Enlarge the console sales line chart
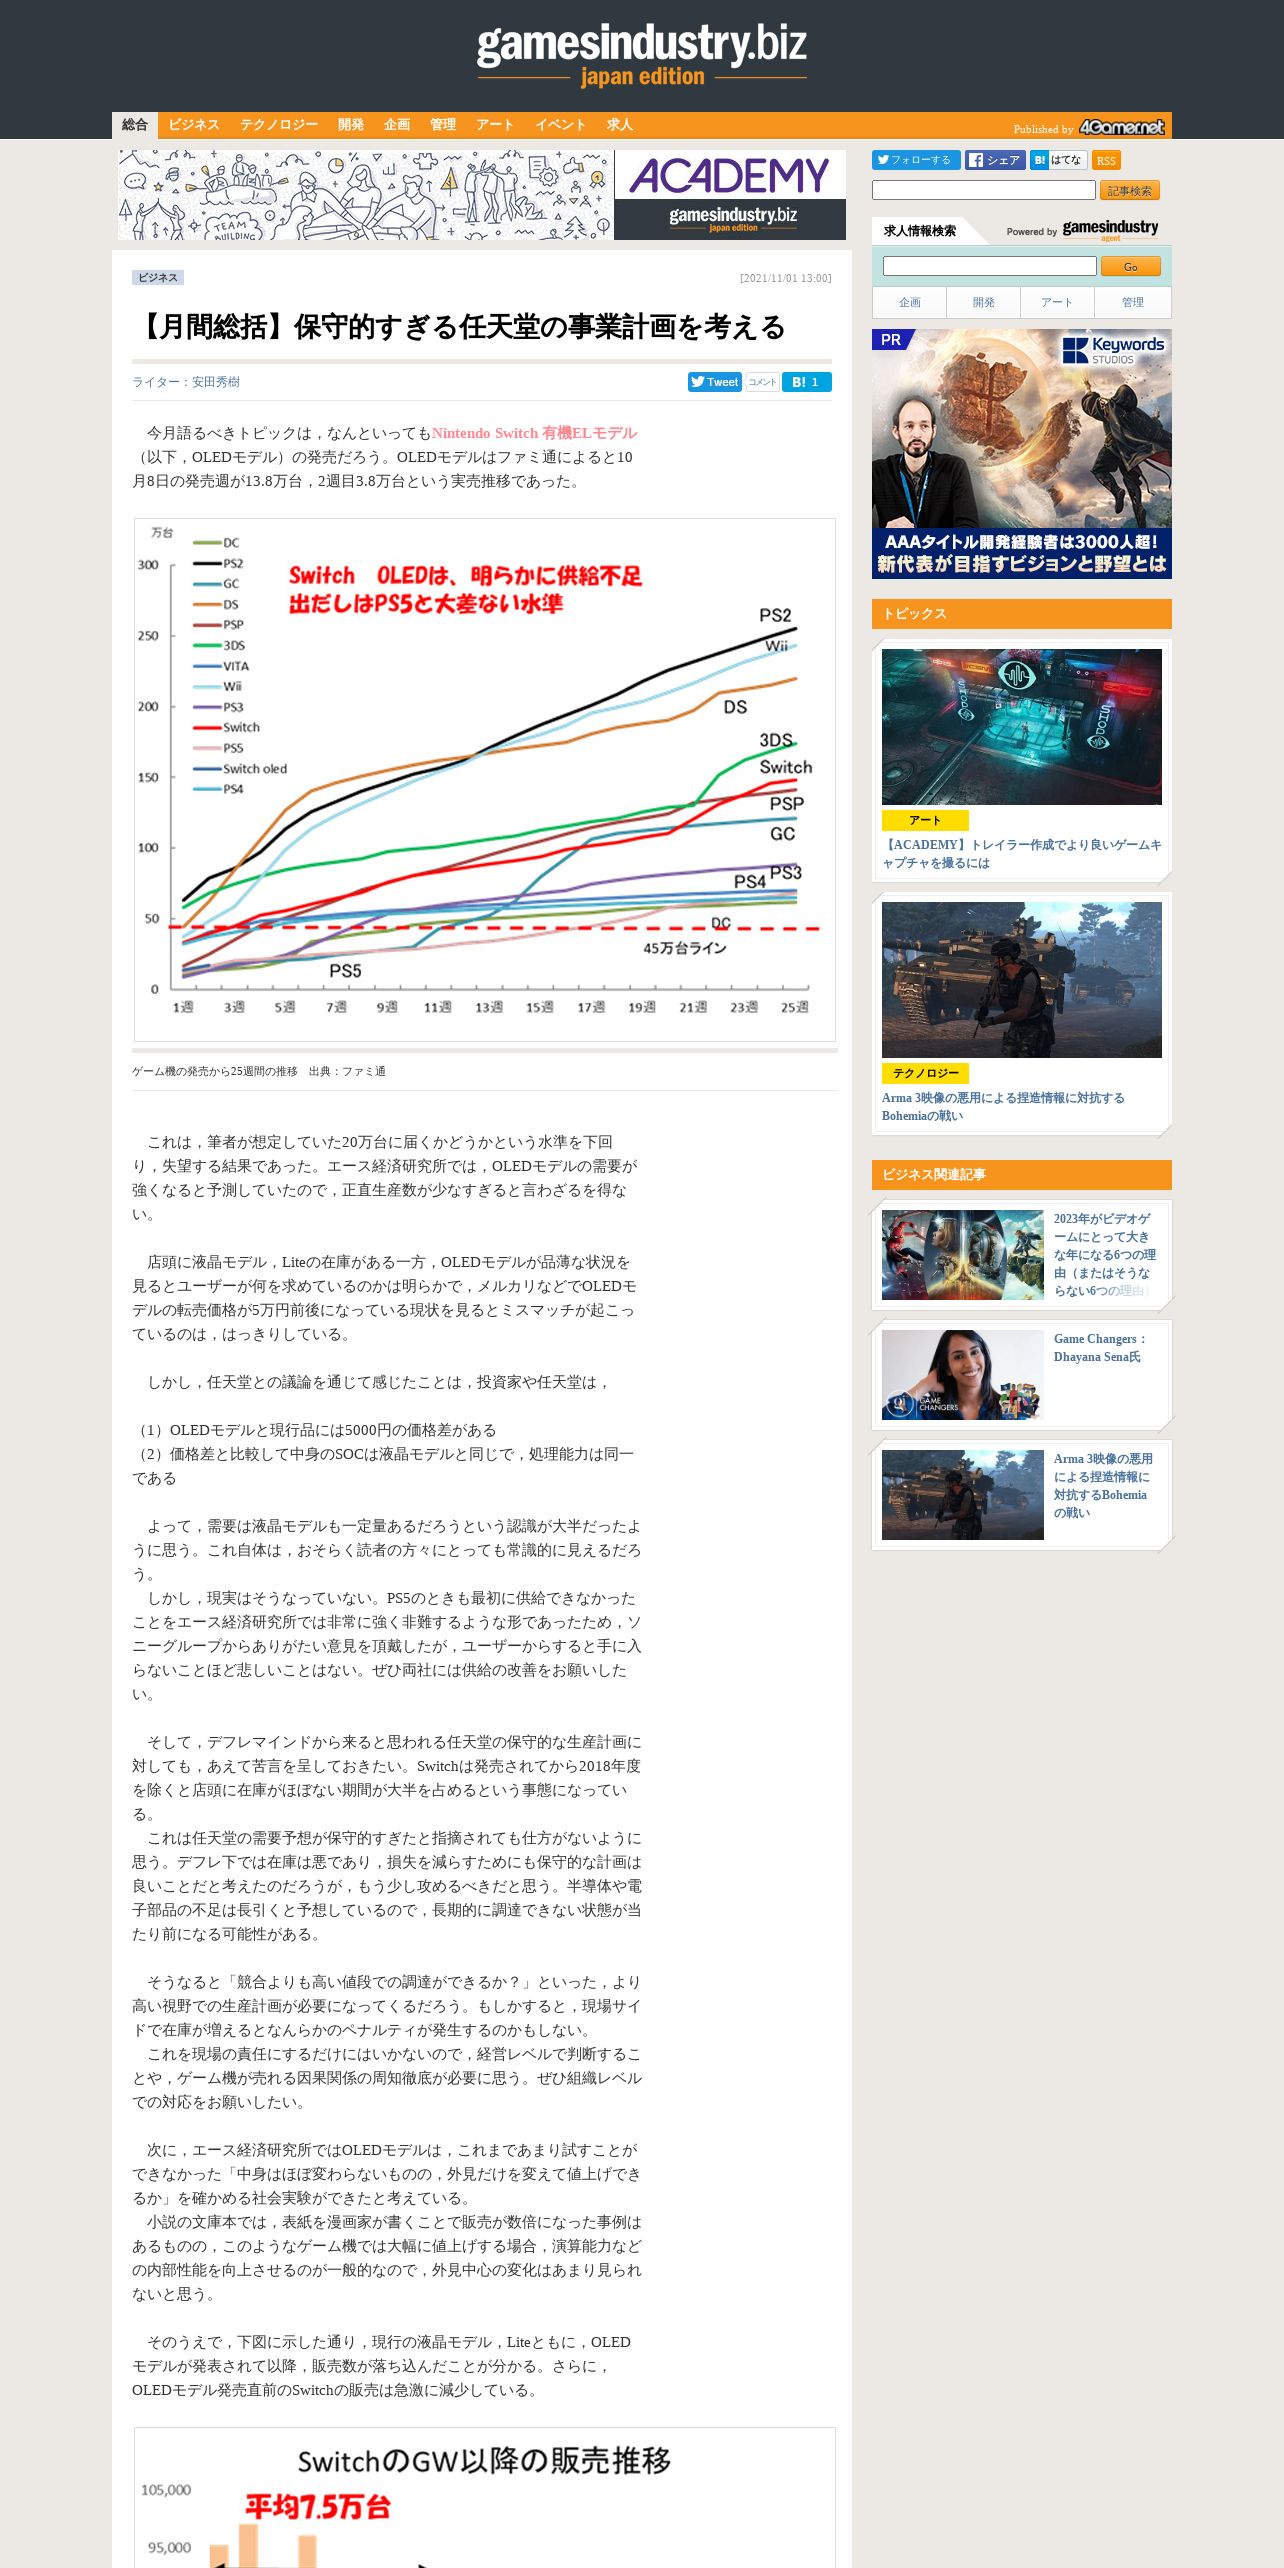 coord(485,780)
